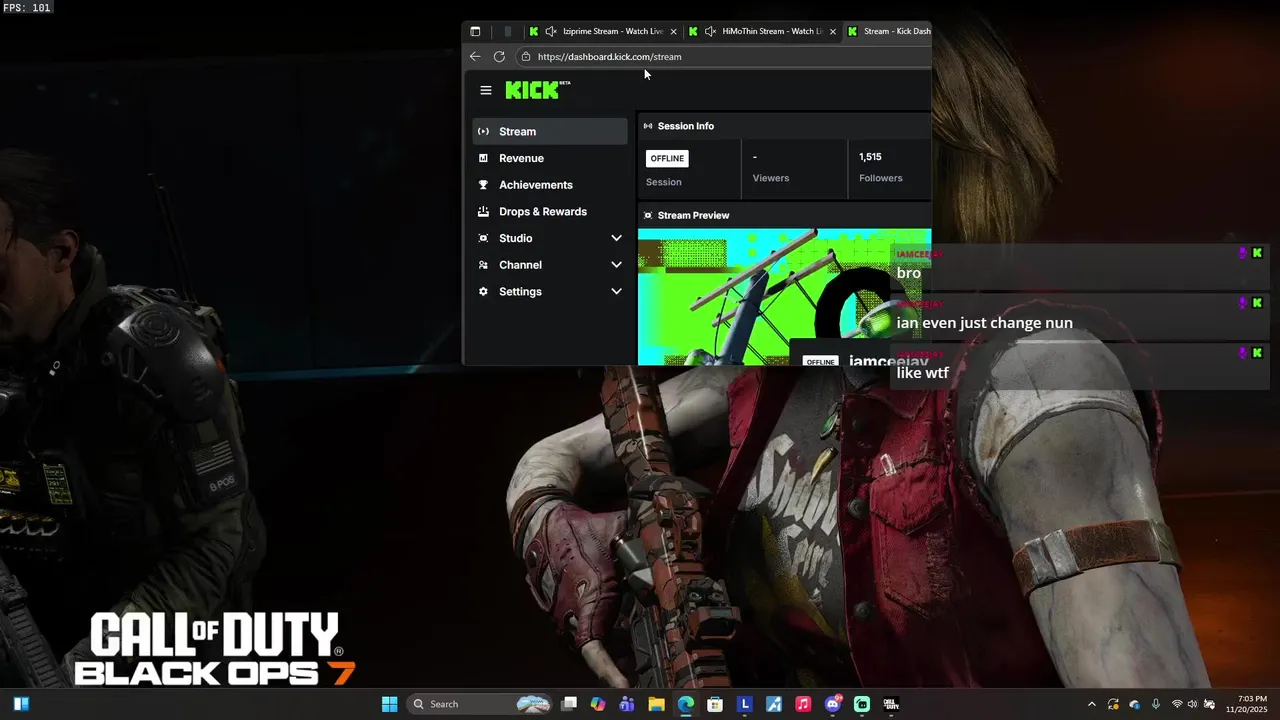Viewport: 1280px width, 720px height.
Task: Click the far-left widgets taskbar icon
Action: pos(21,704)
